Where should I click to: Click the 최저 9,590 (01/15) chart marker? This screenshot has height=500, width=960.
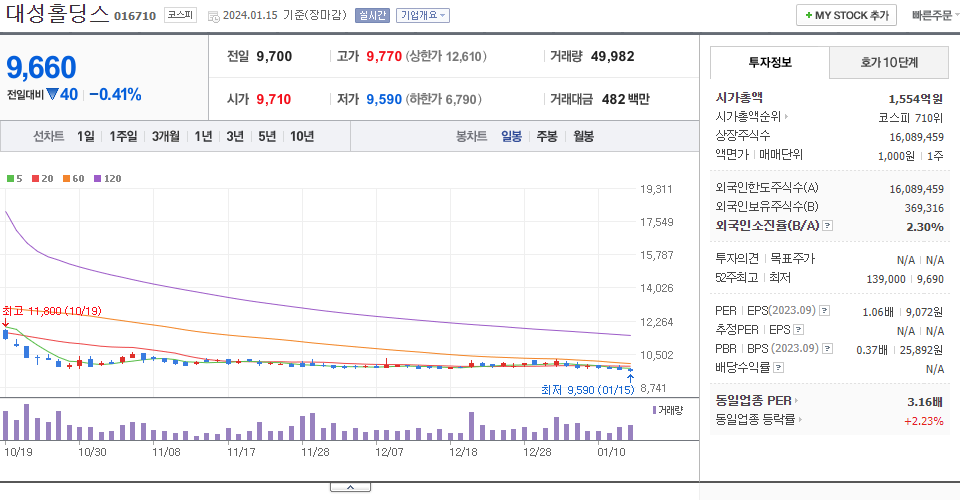[588, 390]
